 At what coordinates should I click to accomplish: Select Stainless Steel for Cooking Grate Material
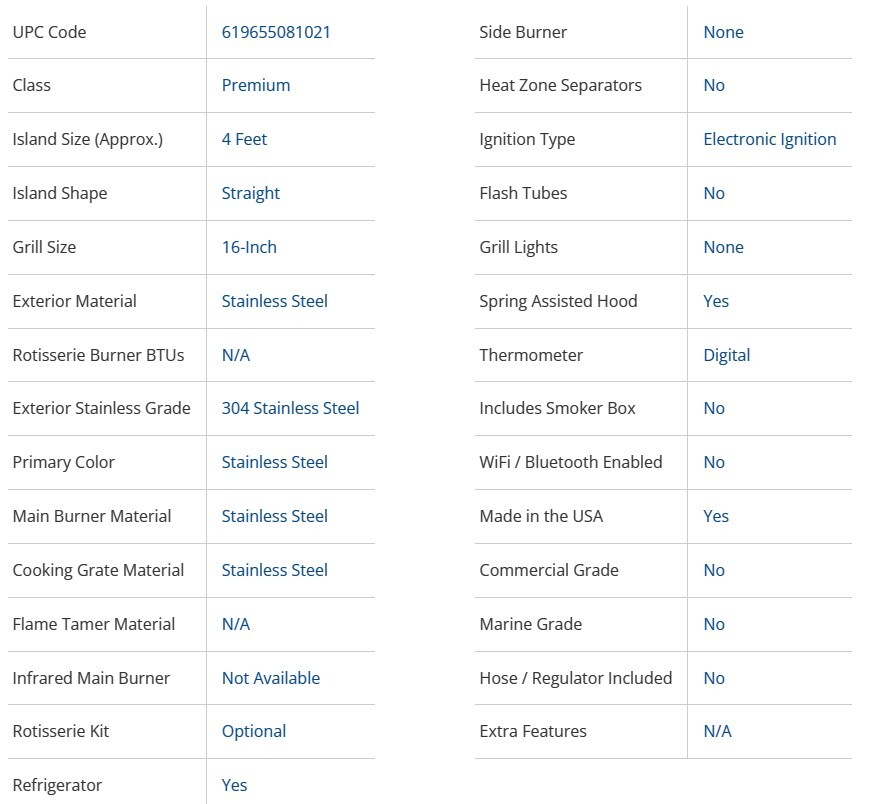click(x=274, y=570)
